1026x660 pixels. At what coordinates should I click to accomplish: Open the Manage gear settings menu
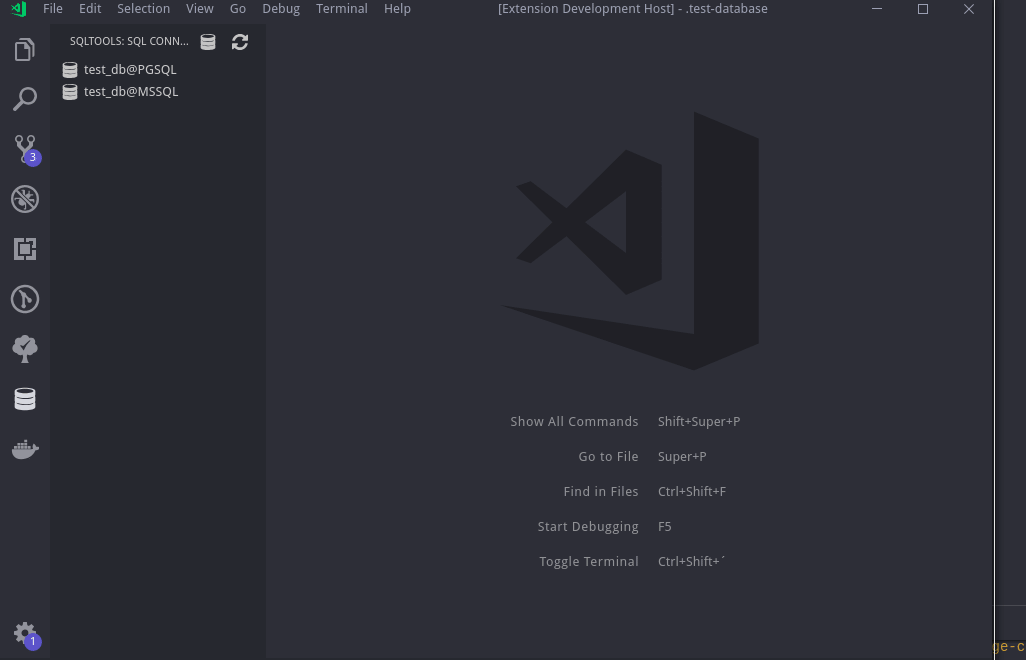[26, 634]
